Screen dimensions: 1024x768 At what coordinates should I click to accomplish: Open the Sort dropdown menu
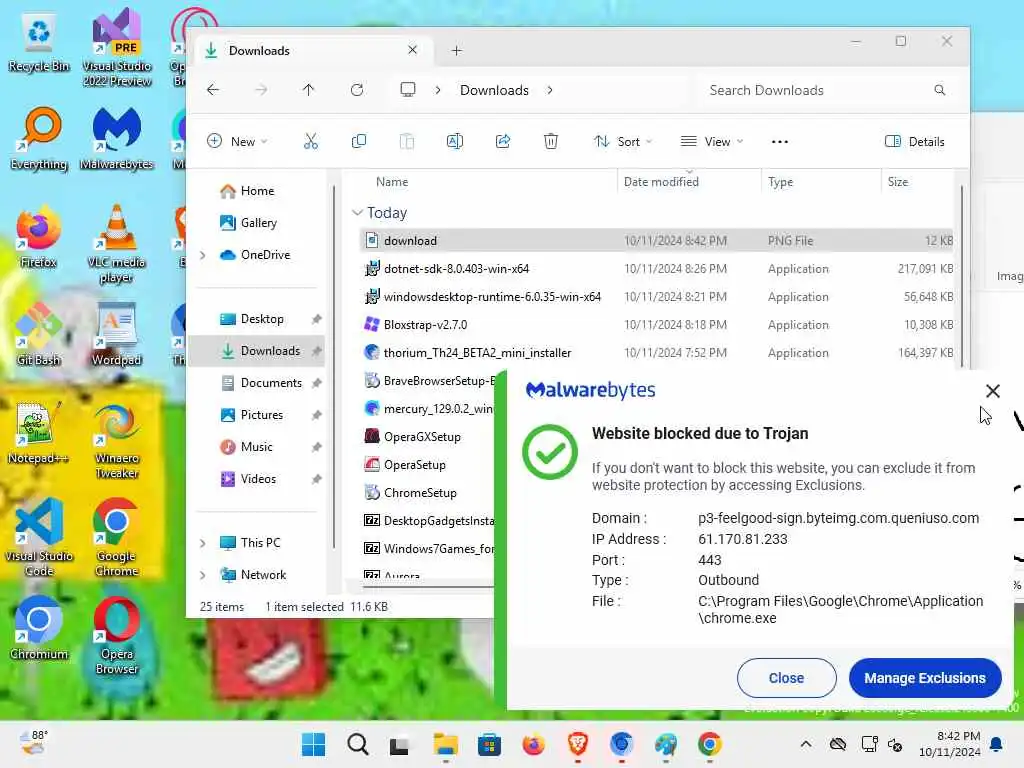coord(622,142)
